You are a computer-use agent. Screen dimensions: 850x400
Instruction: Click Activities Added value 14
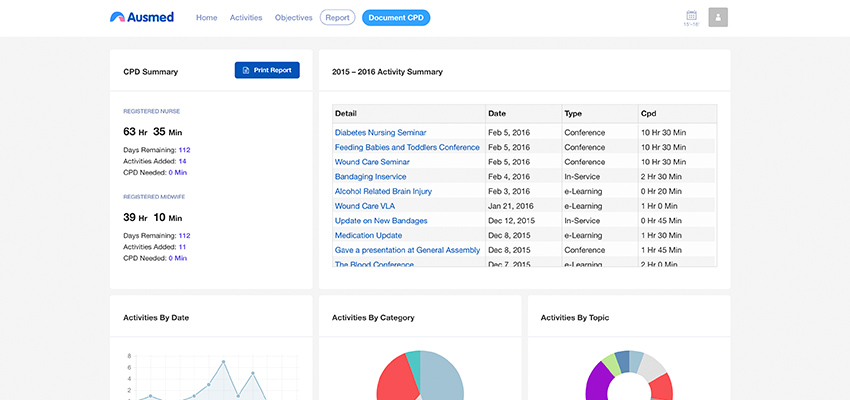(183, 161)
